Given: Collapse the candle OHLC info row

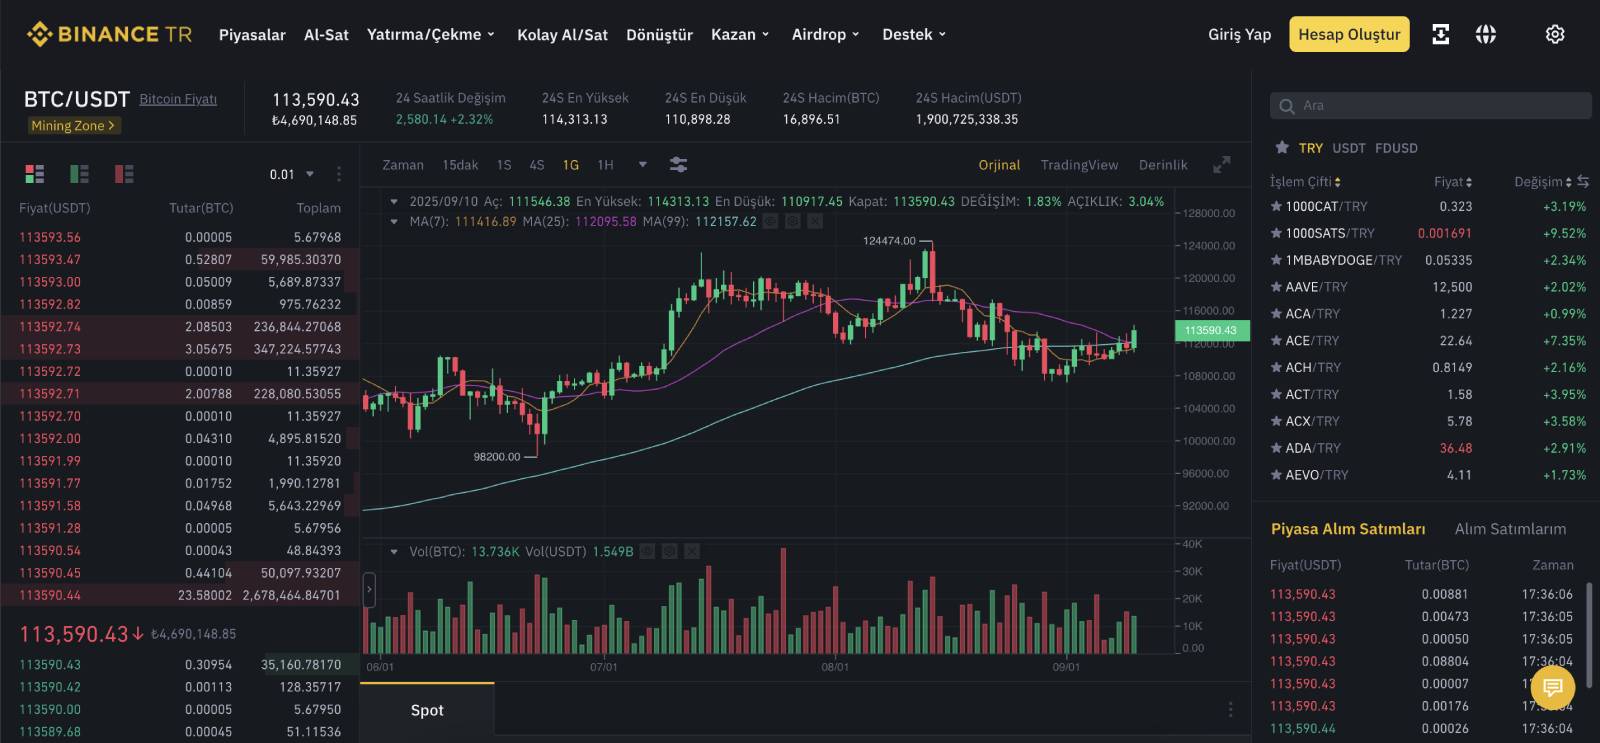Looking at the screenshot, I should click(x=395, y=202).
